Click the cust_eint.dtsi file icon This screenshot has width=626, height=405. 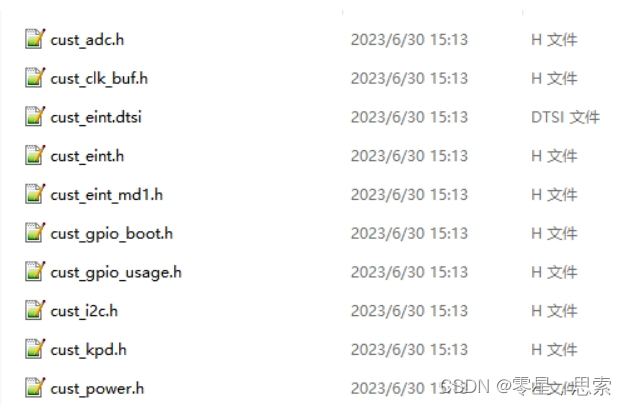35,116
